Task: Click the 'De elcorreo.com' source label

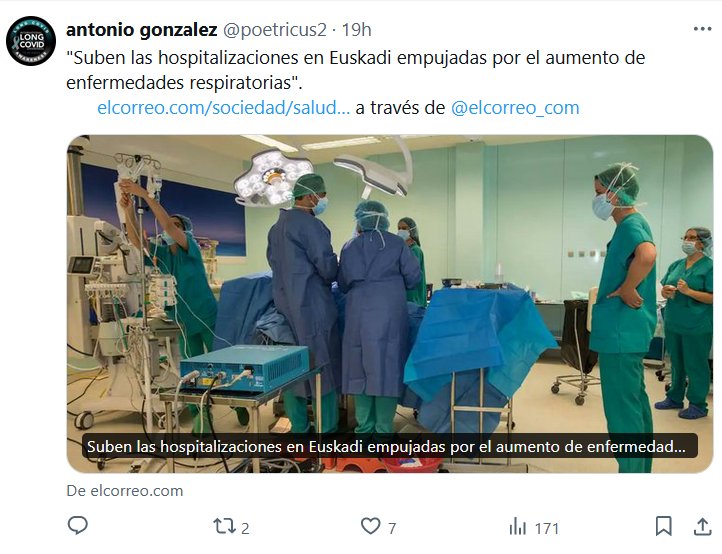Action: [125, 491]
